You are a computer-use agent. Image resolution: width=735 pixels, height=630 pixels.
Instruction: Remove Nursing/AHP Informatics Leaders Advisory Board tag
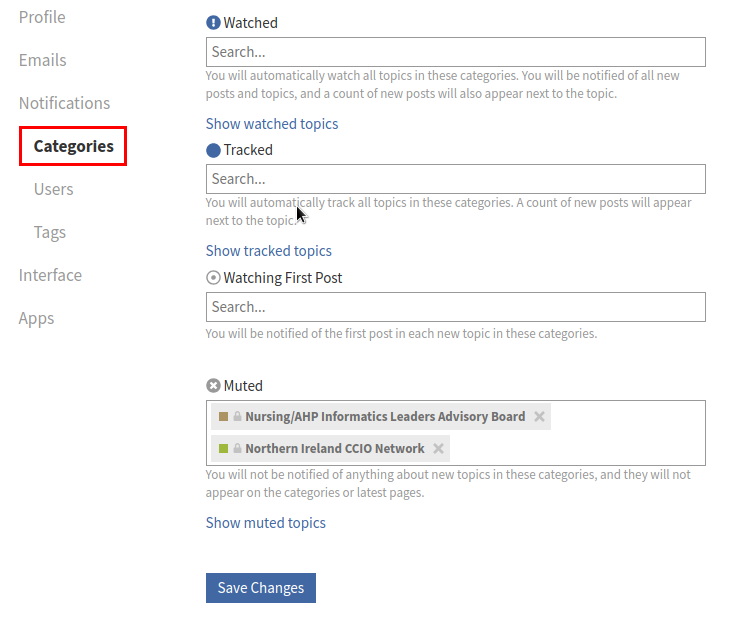(539, 417)
